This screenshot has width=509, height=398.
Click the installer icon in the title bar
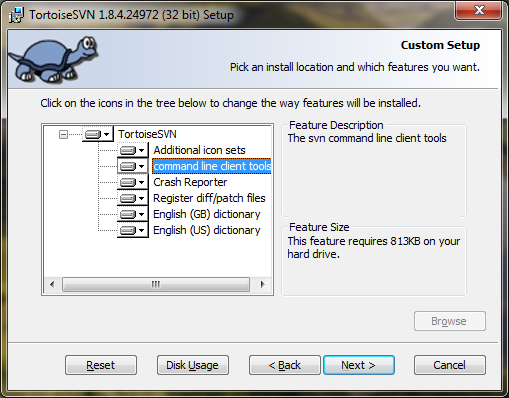[16, 15]
